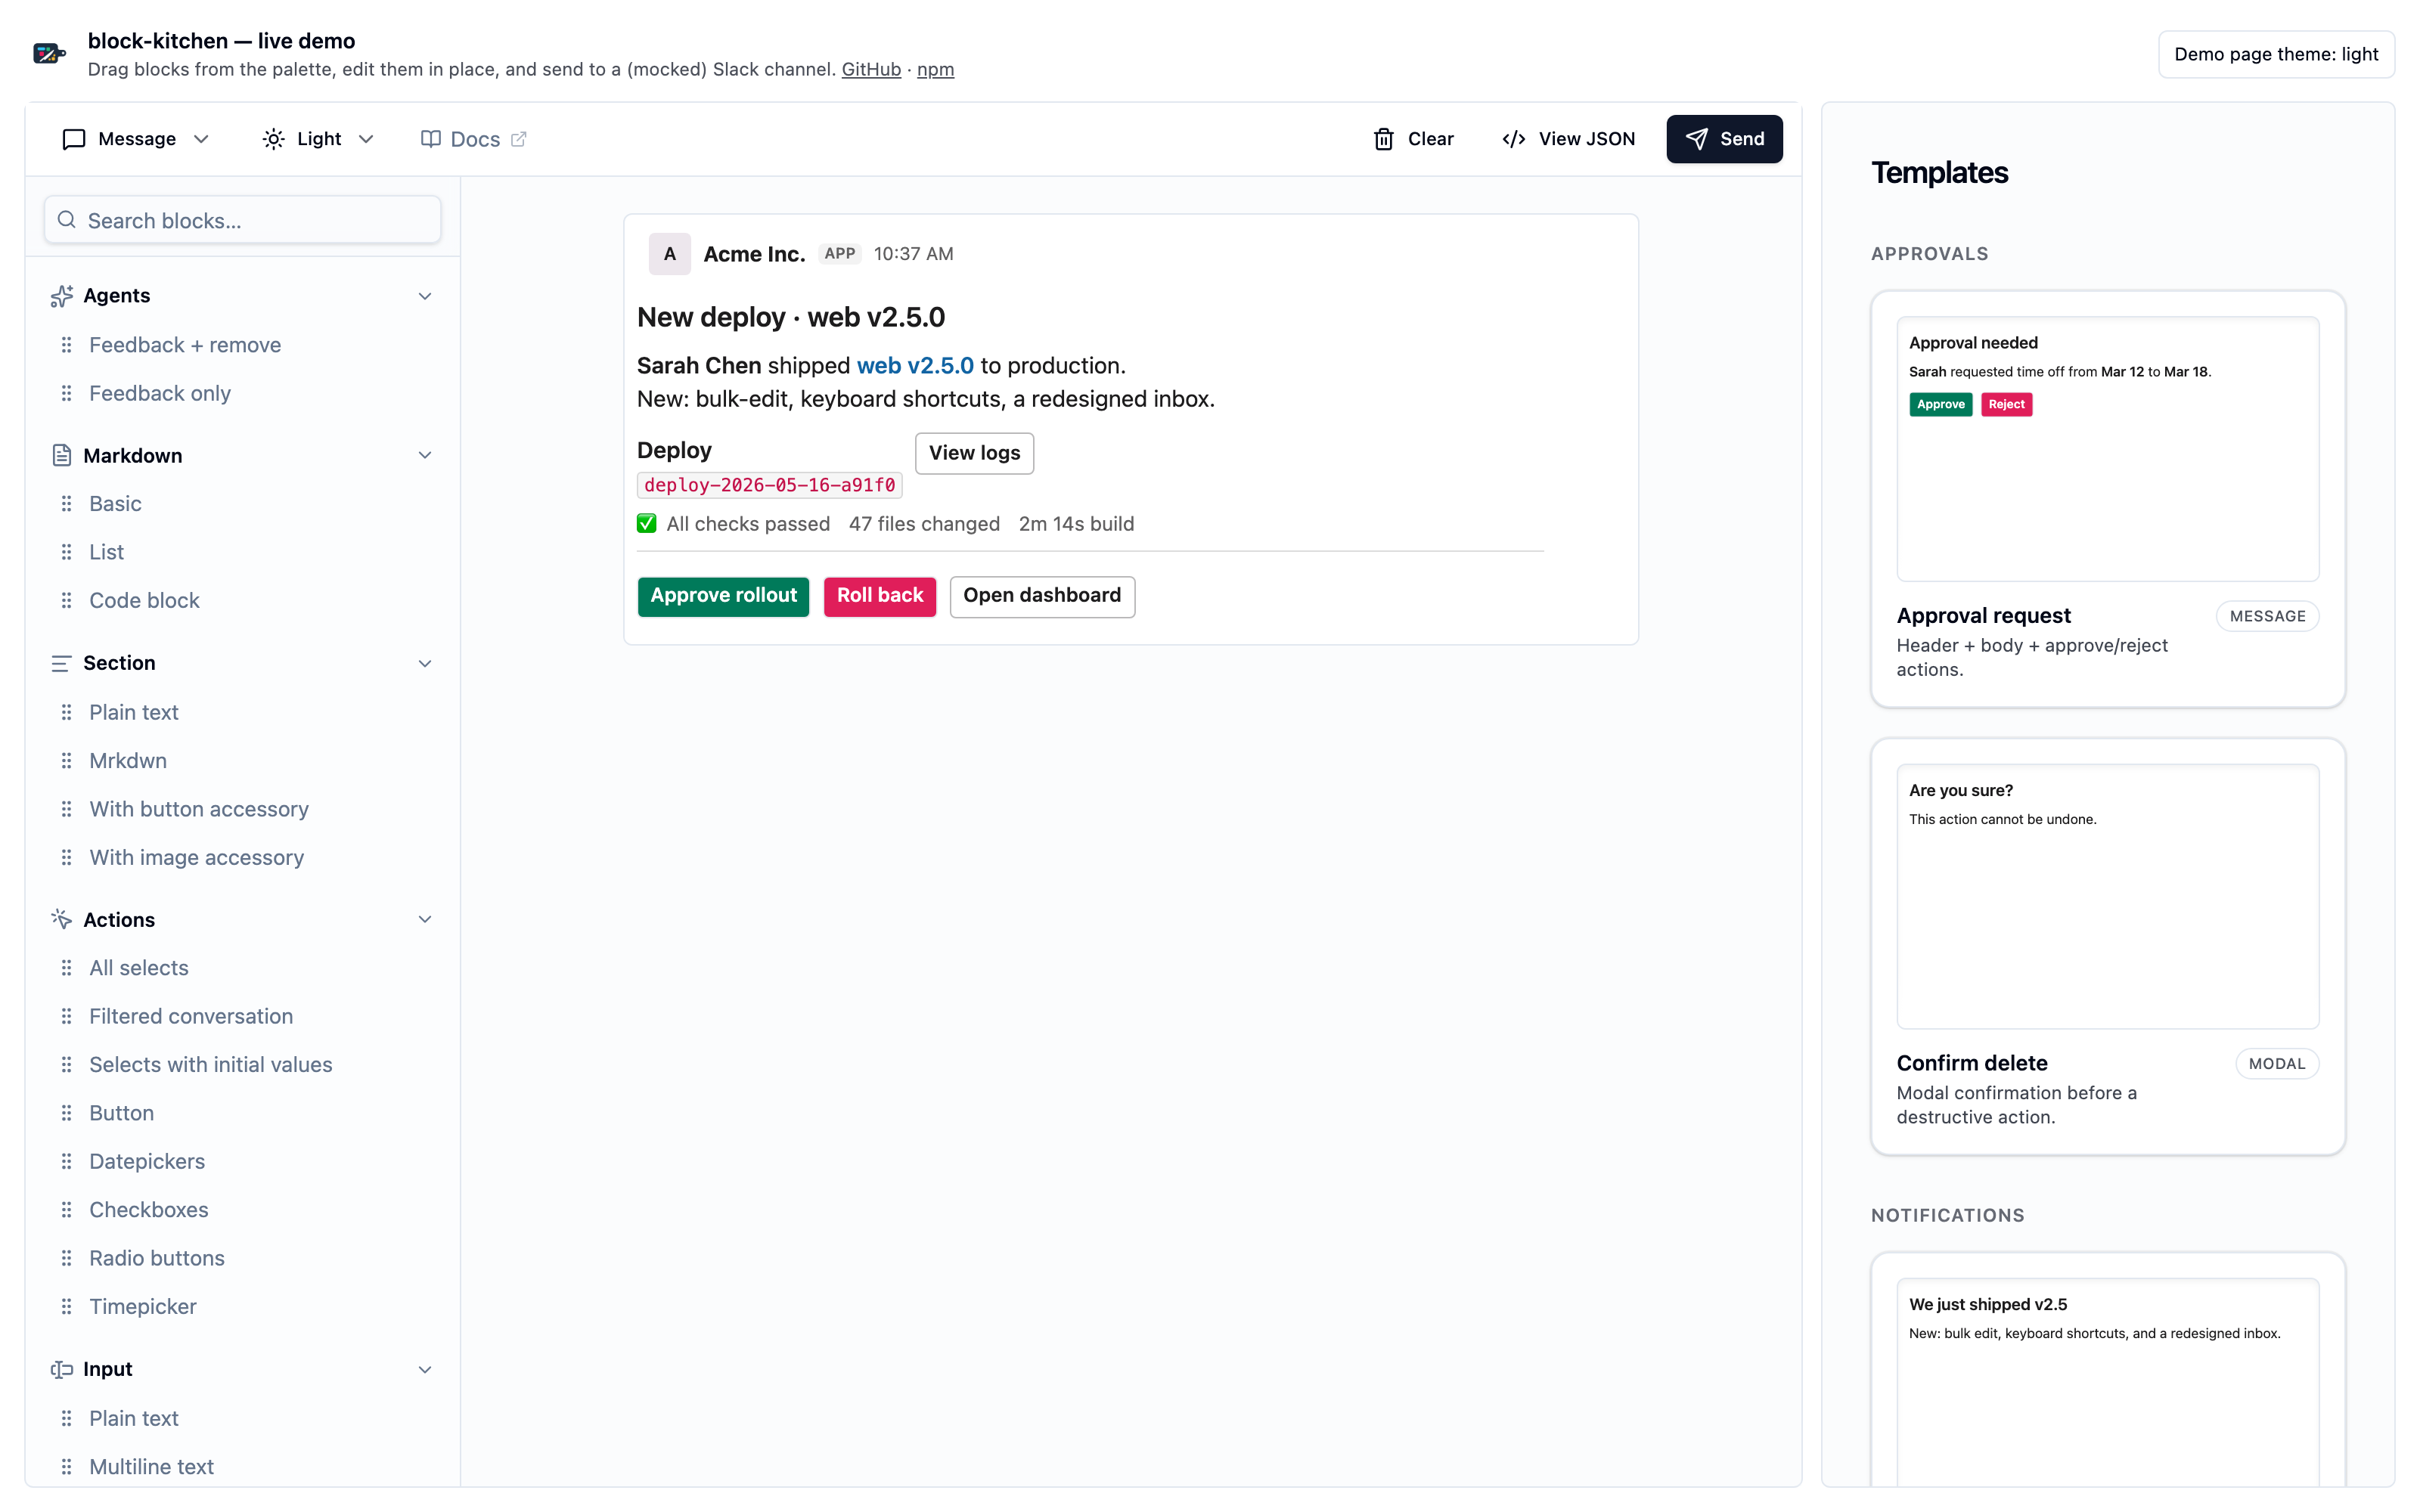Click the Message speech bubble icon
Screen dimensions: 2420x1512
[74, 139]
